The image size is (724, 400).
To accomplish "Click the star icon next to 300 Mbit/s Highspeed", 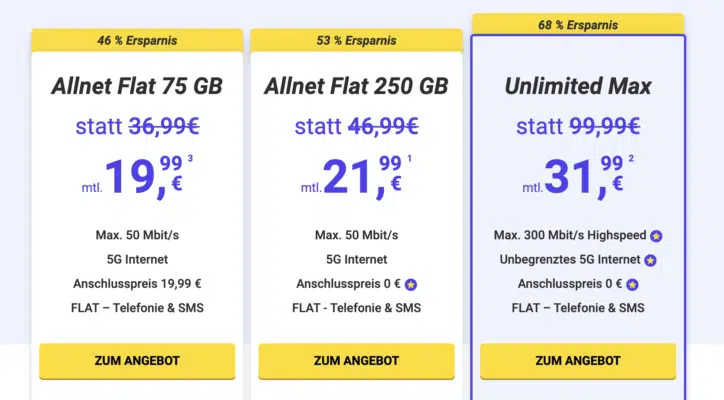I will point(656,236).
